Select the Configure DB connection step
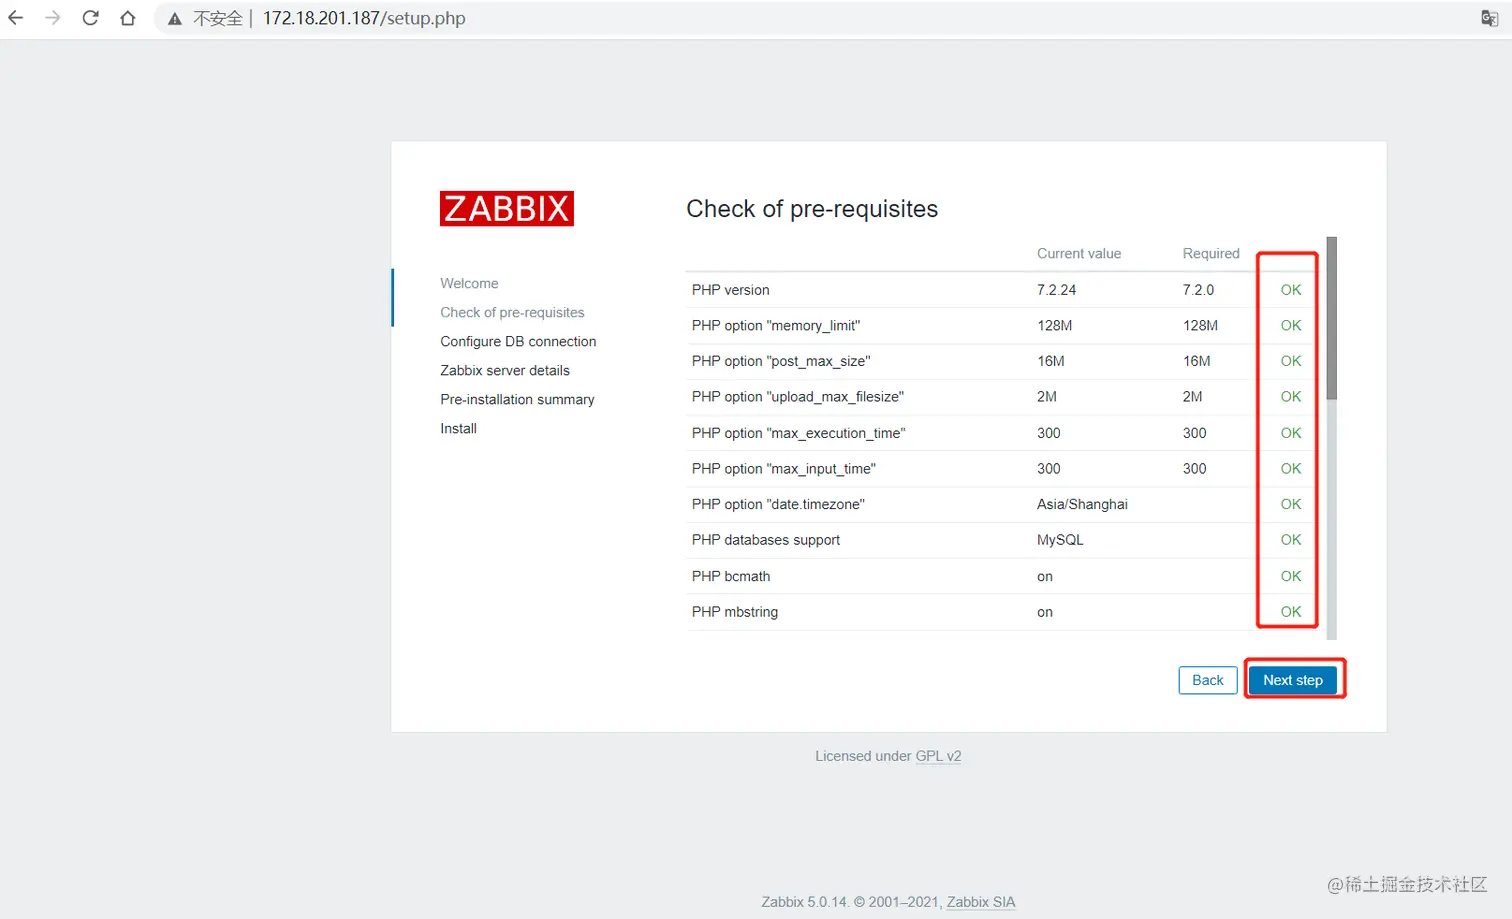 click(x=518, y=341)
